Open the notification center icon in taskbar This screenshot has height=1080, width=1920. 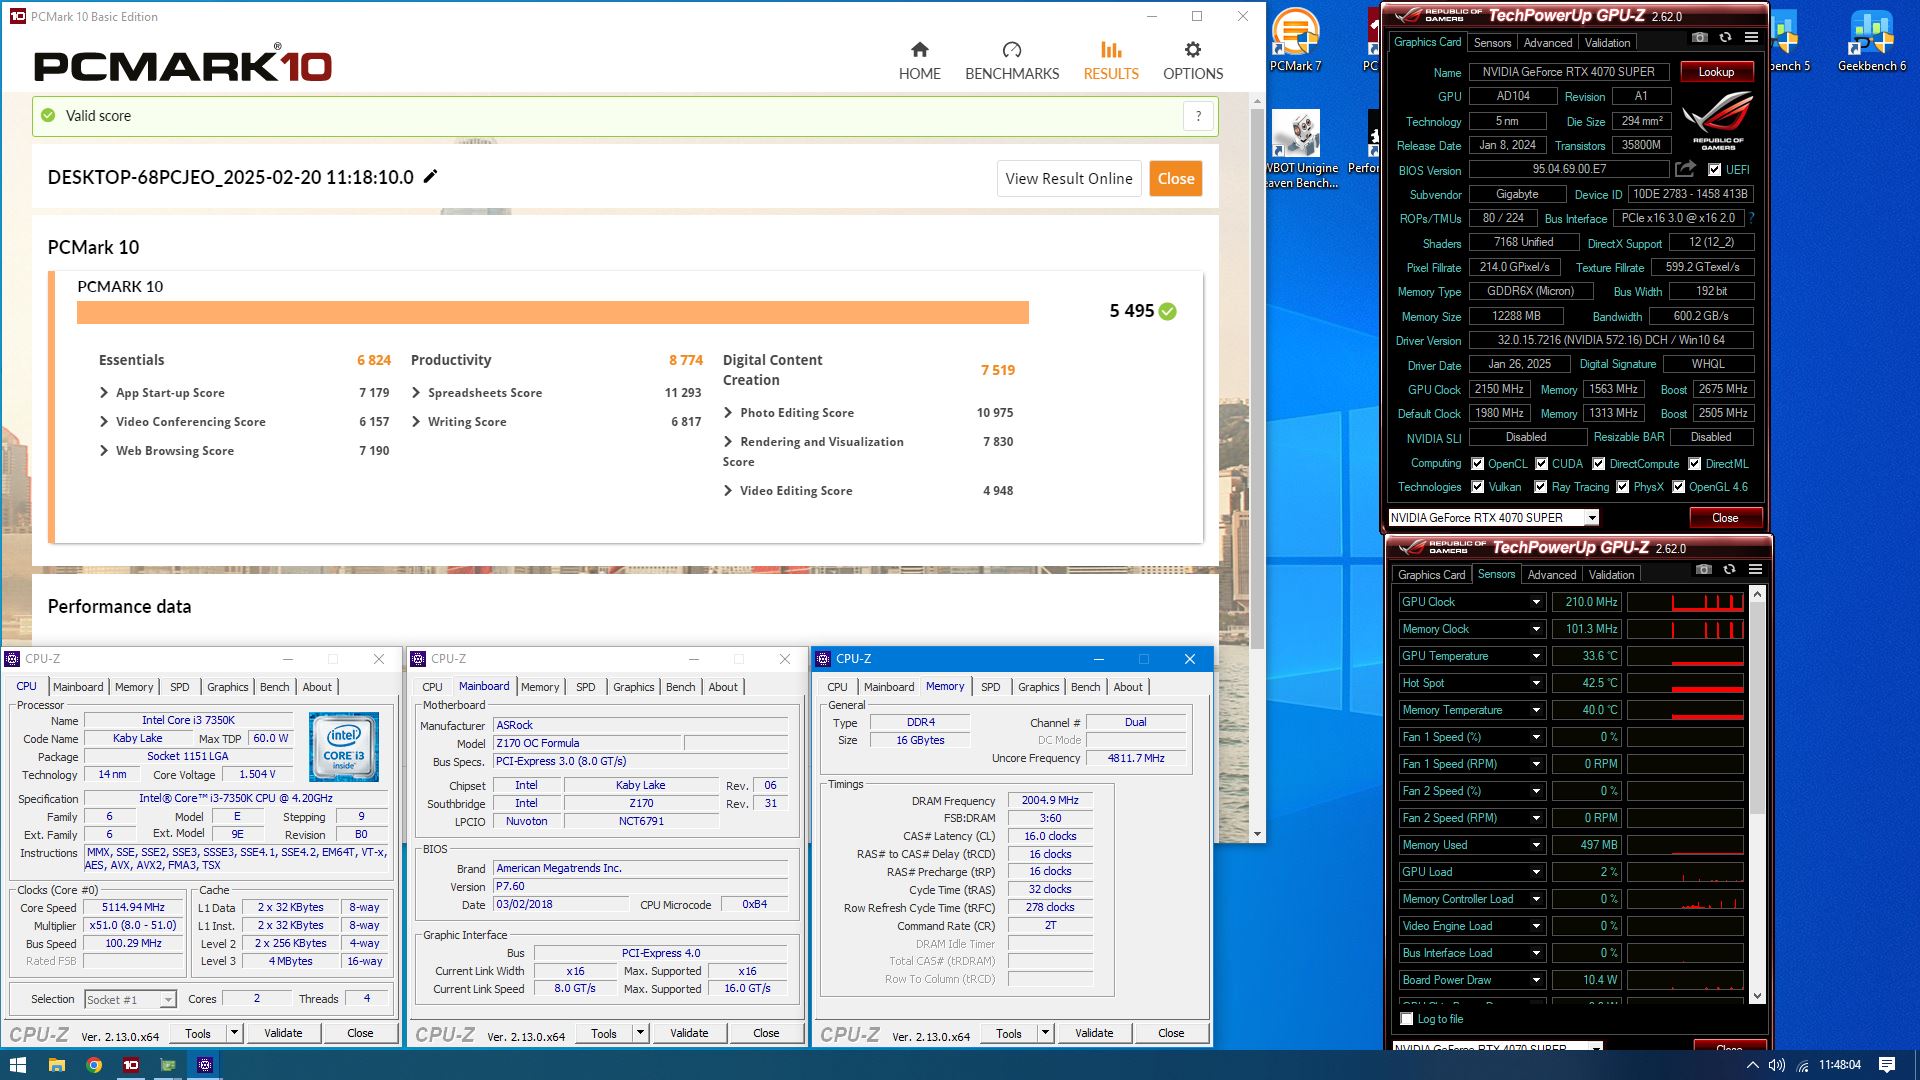coord(1887,1065)
